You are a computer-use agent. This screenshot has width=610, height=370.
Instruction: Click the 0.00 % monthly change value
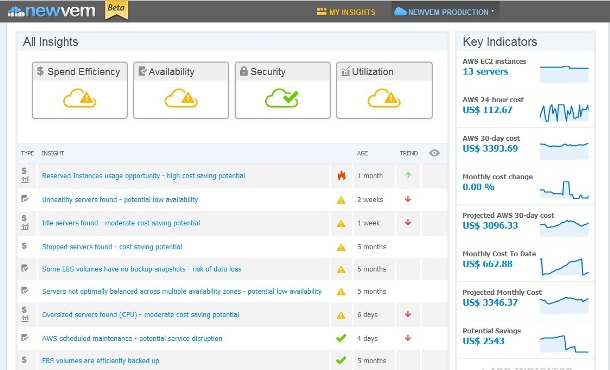479,187
